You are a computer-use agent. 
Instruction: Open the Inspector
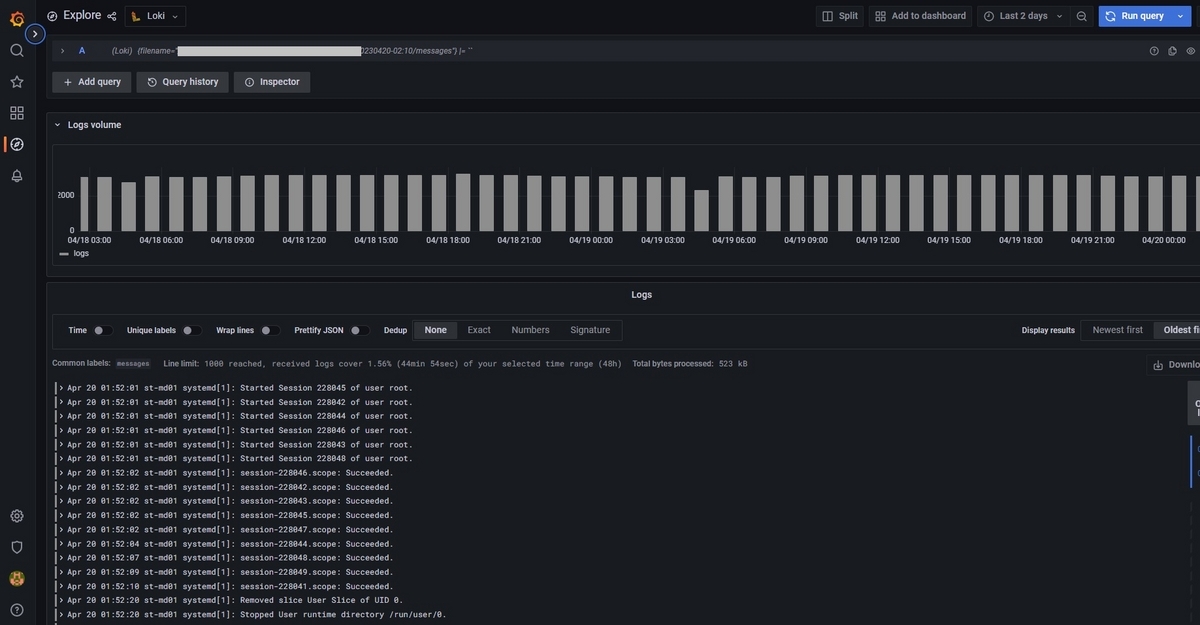click(x=272, y=82)
